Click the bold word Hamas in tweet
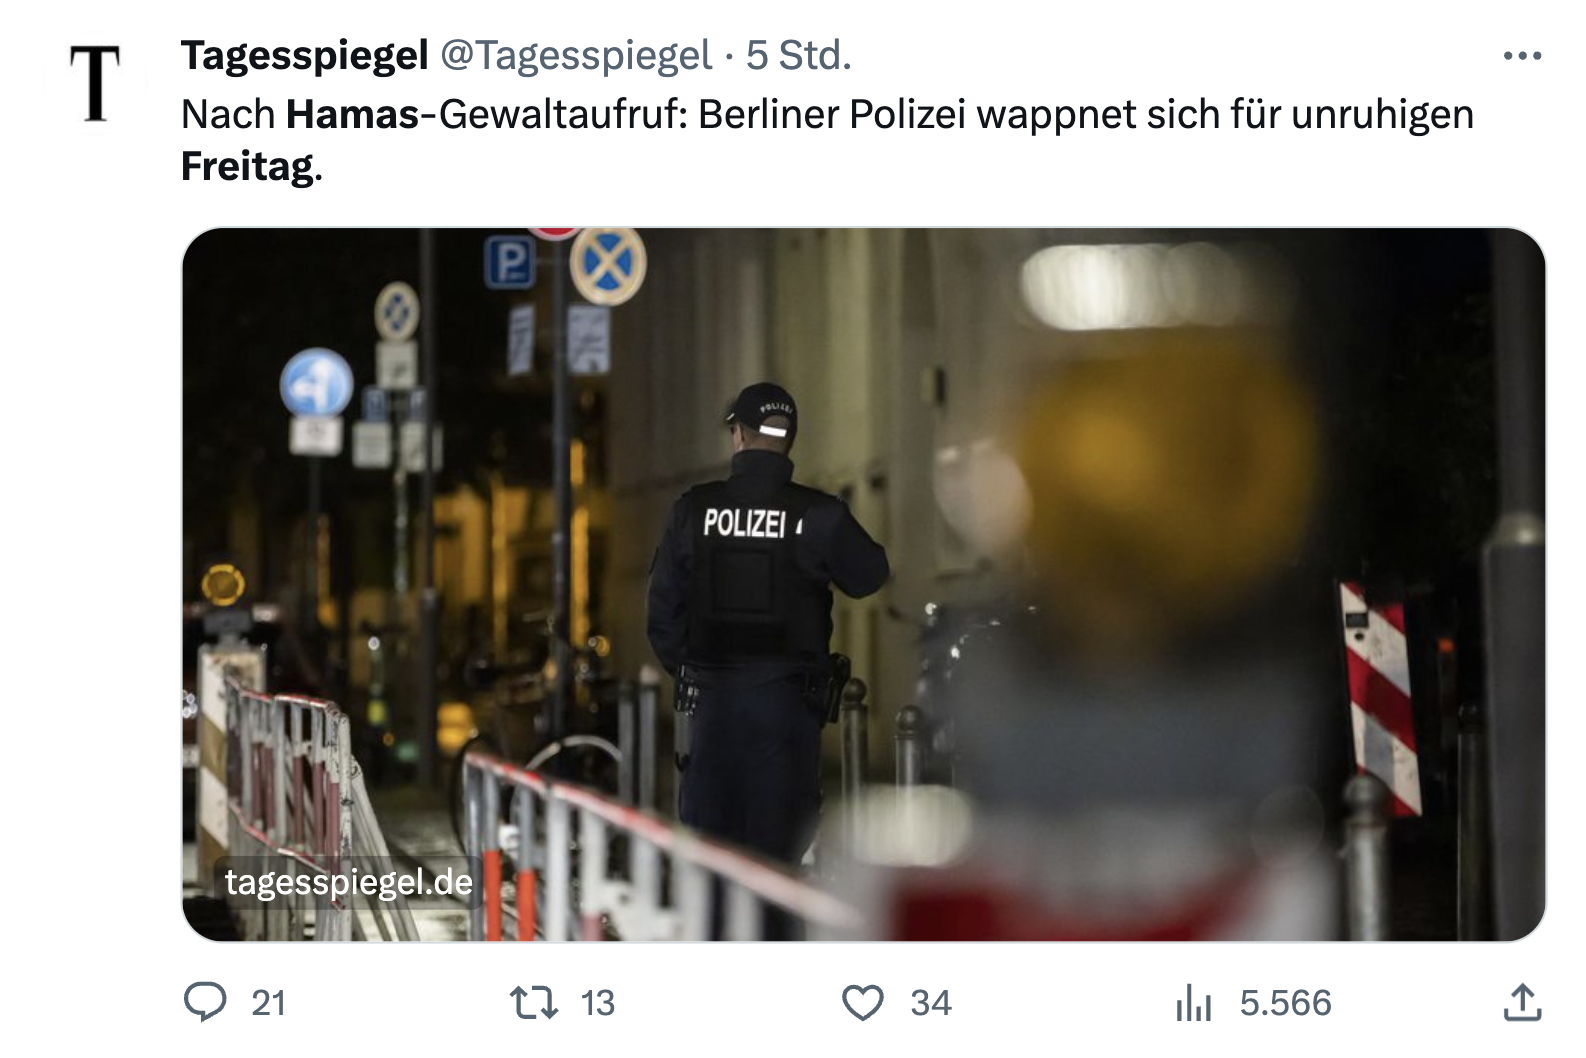Viewport: 1586px width, 1058px height. click(352, 115)
